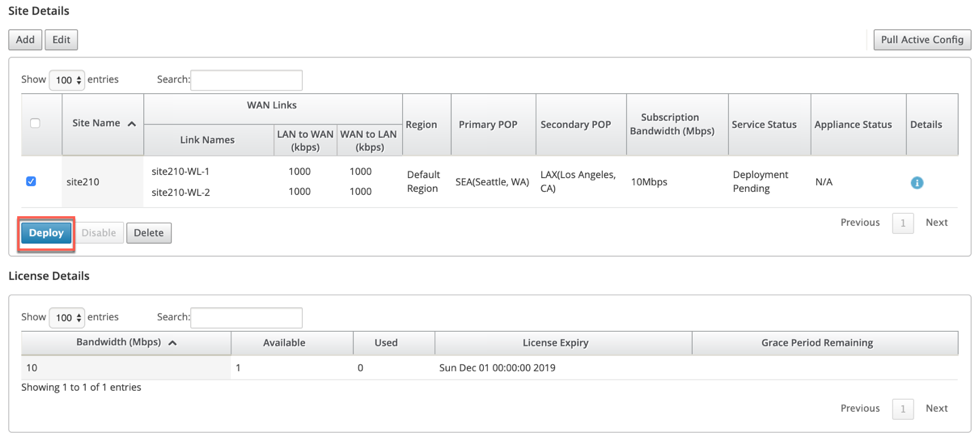Click the License Expiry column header
This screenshot has height=435, width=974.
click(563, 342)
